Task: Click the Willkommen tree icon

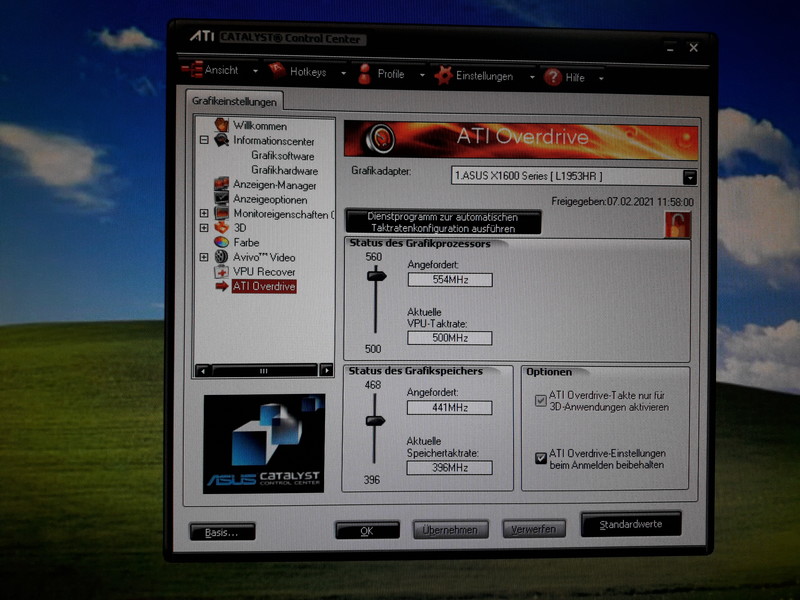Action: (221, 125)
